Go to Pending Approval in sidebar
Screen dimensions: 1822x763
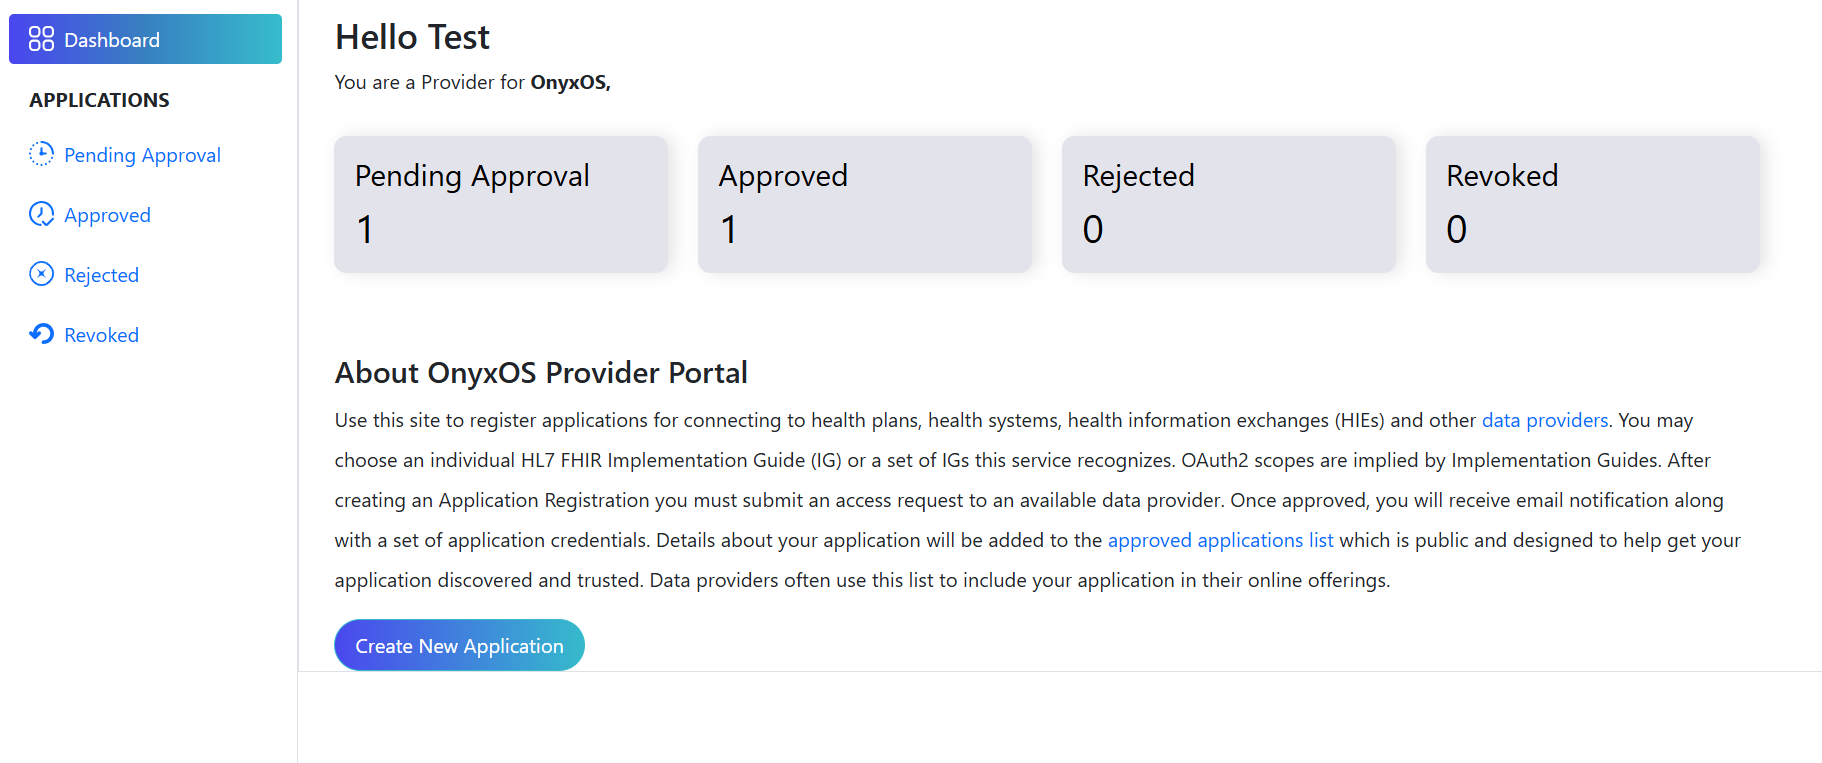click(x=142, y=155)
